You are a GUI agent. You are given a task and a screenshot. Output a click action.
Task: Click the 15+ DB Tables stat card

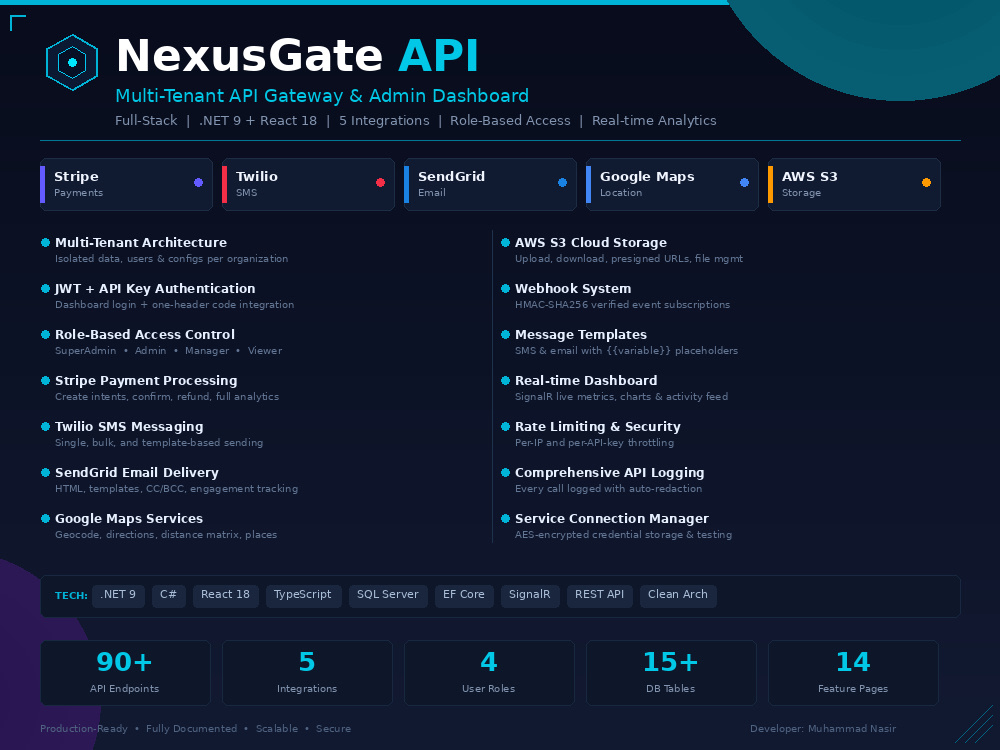click(671, 673)
